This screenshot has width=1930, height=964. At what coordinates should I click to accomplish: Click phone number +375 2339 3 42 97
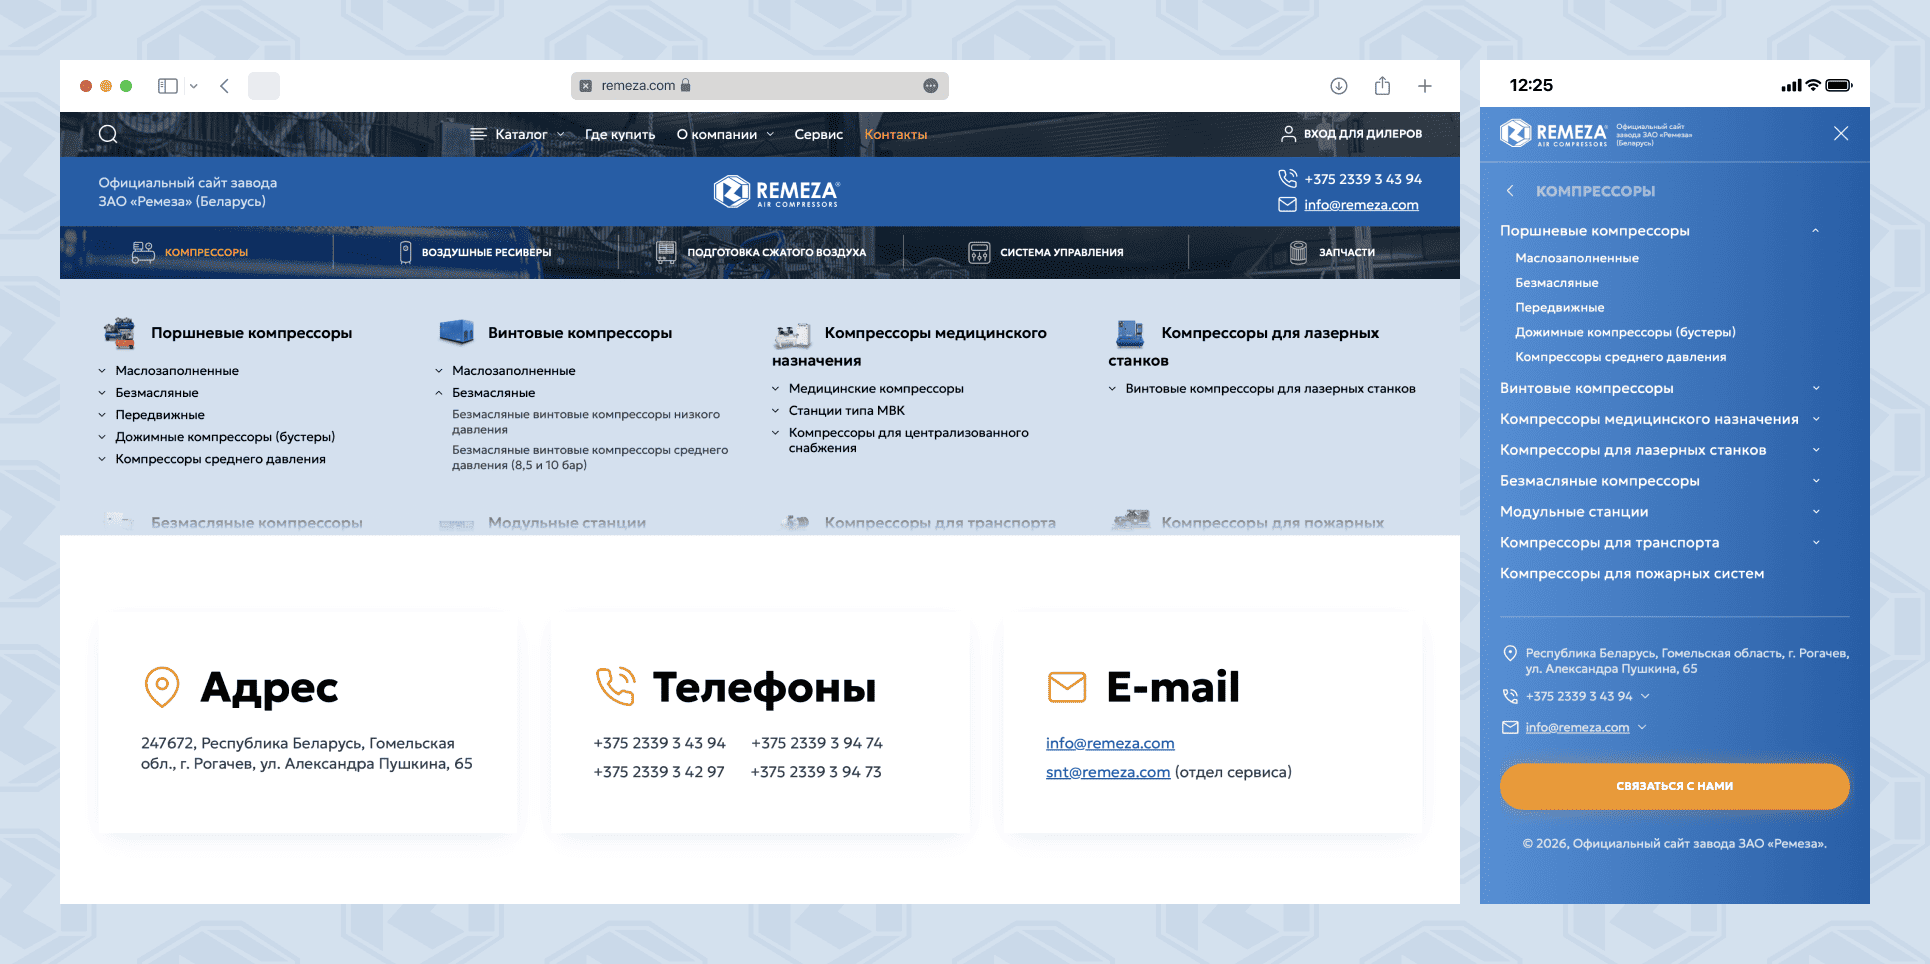[x=659, y=772]
